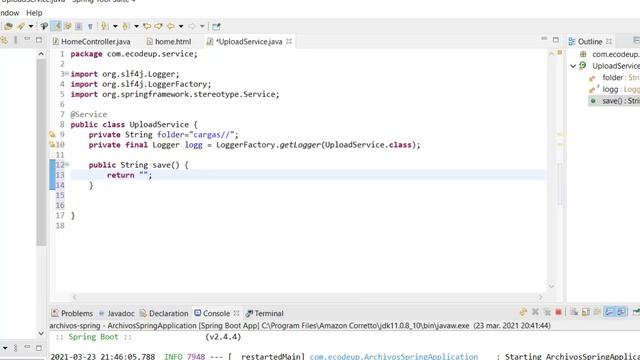Click the Back navigation arrow icon
The height and width of the screenshot is (360, 640).
pos(171,27)
